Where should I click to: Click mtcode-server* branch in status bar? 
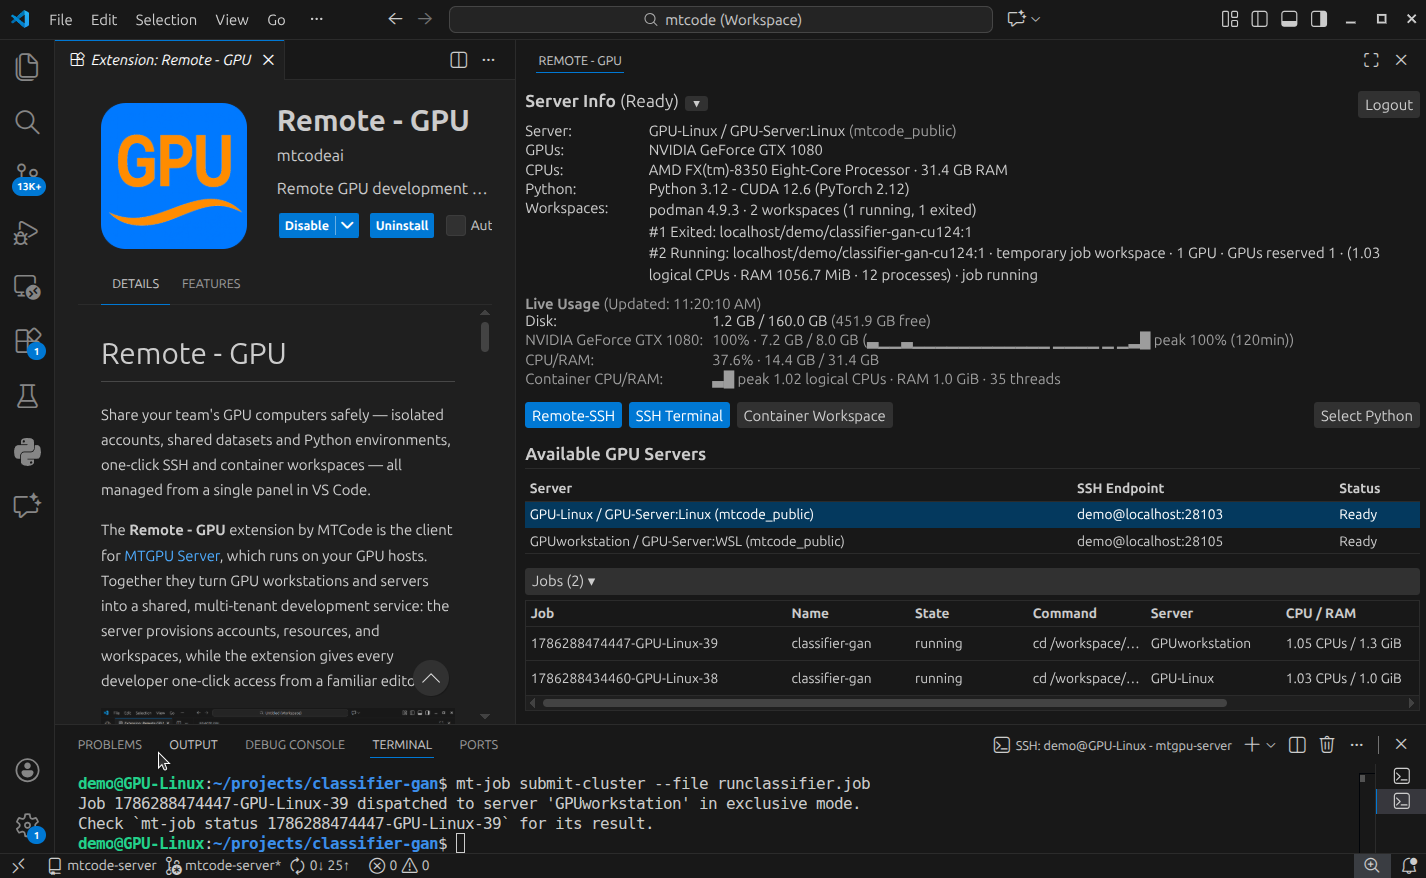pos(223,866)
